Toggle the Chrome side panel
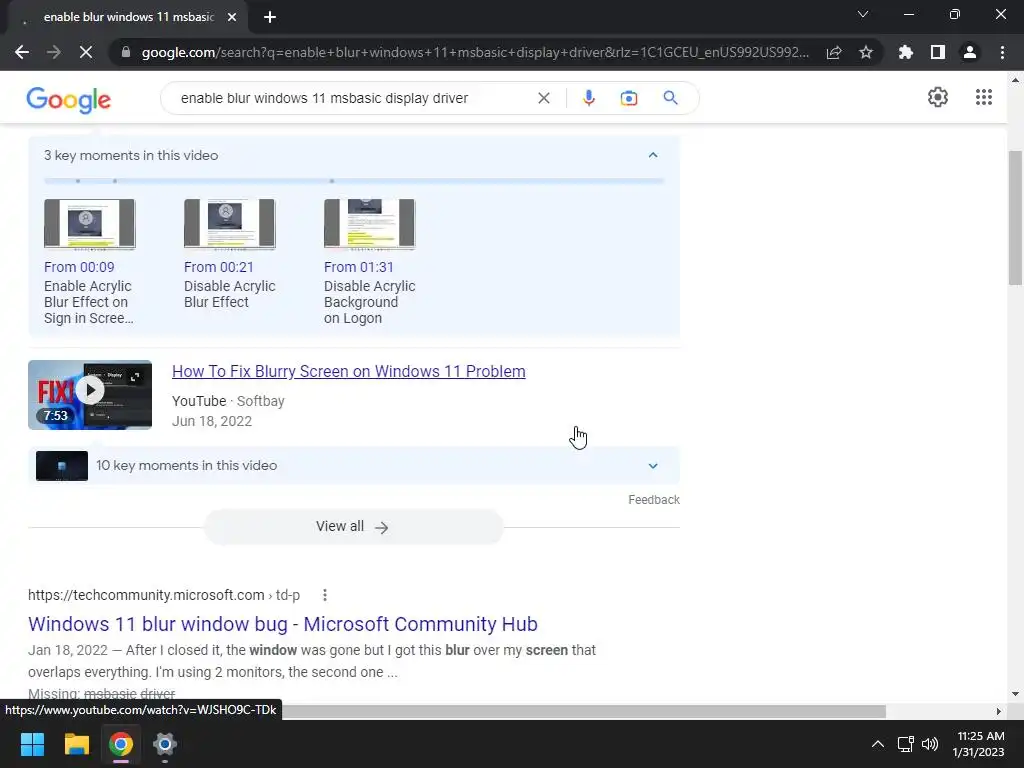Viewport: 1024px width, 768px height. point(938,52)
